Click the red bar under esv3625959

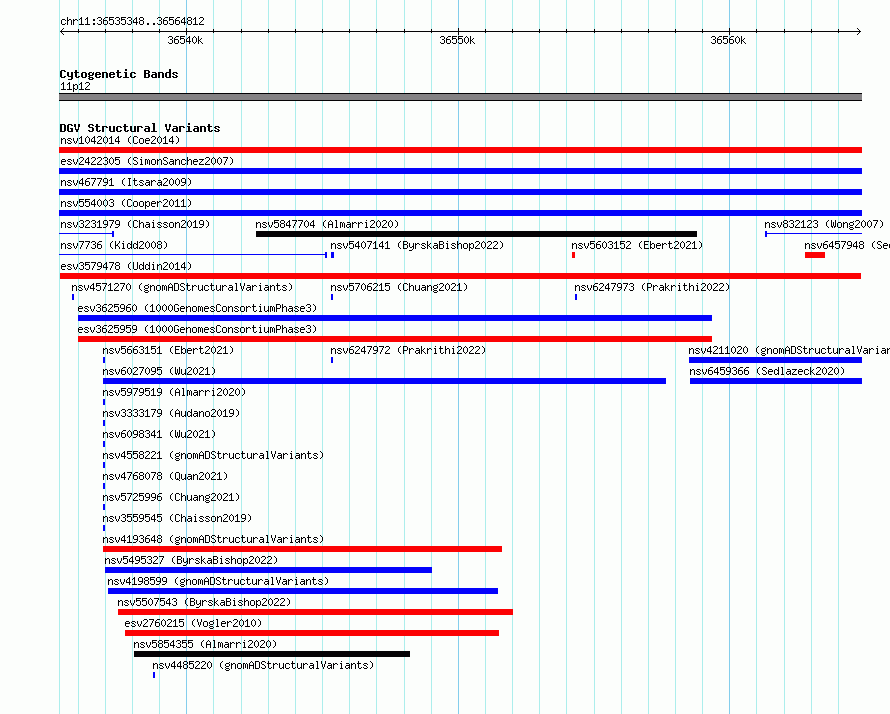tap(395, 339)
